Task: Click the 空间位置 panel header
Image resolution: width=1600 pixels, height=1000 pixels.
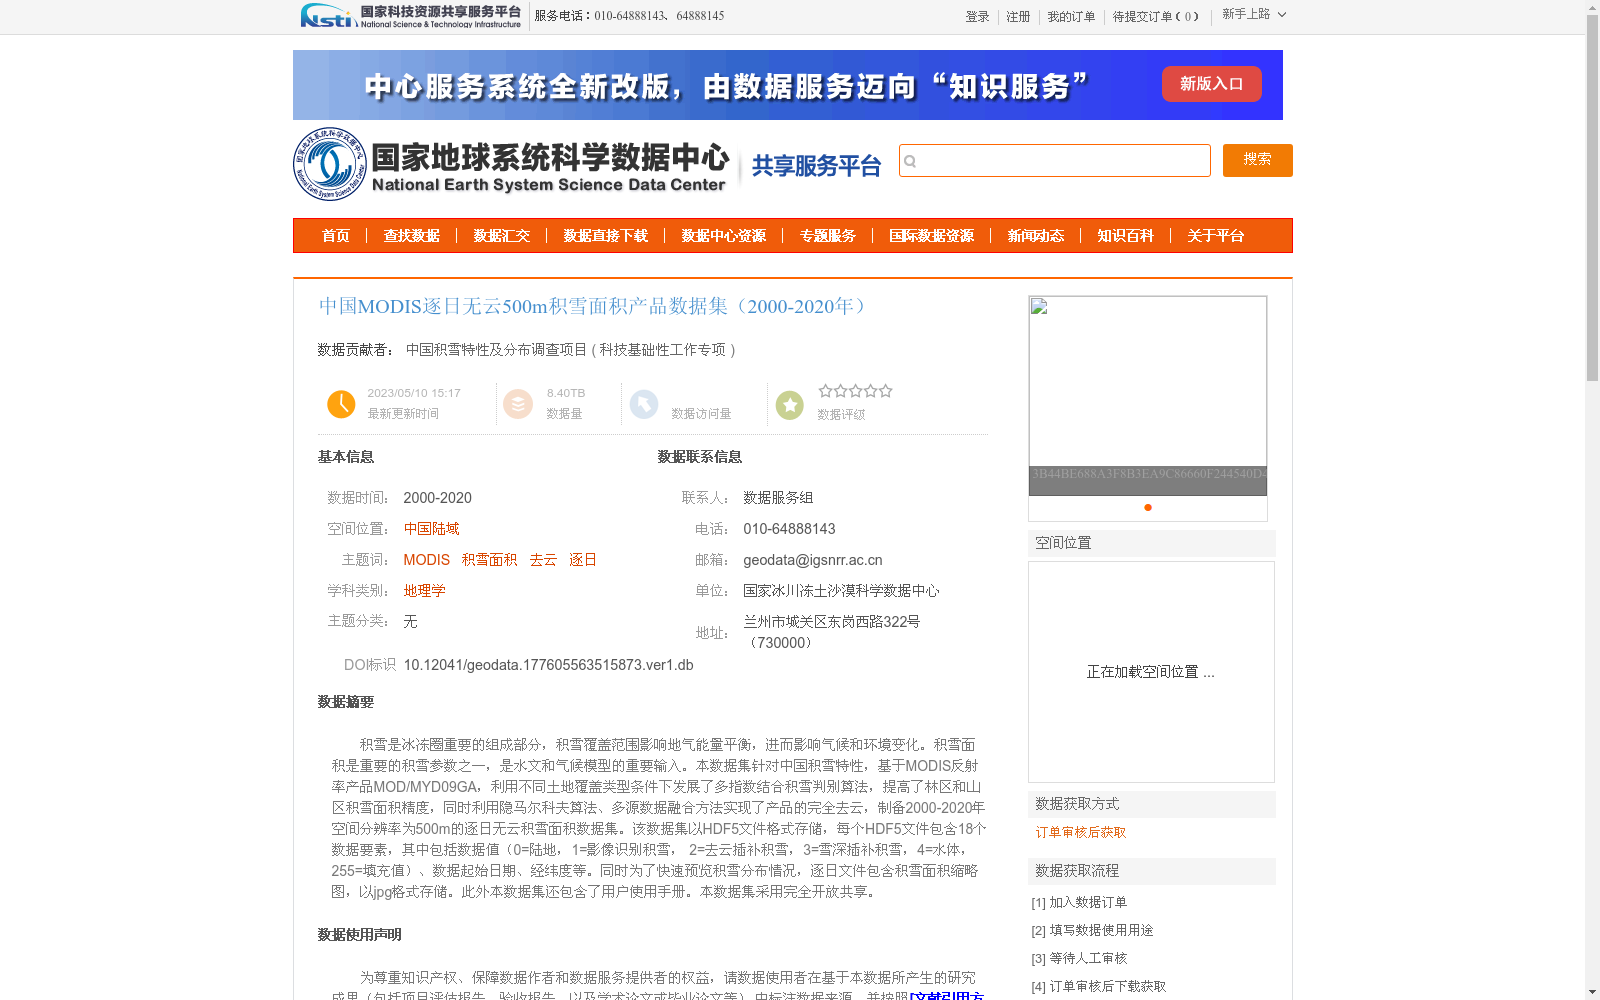Action: pyautogui.click(x=1152, y=543)
